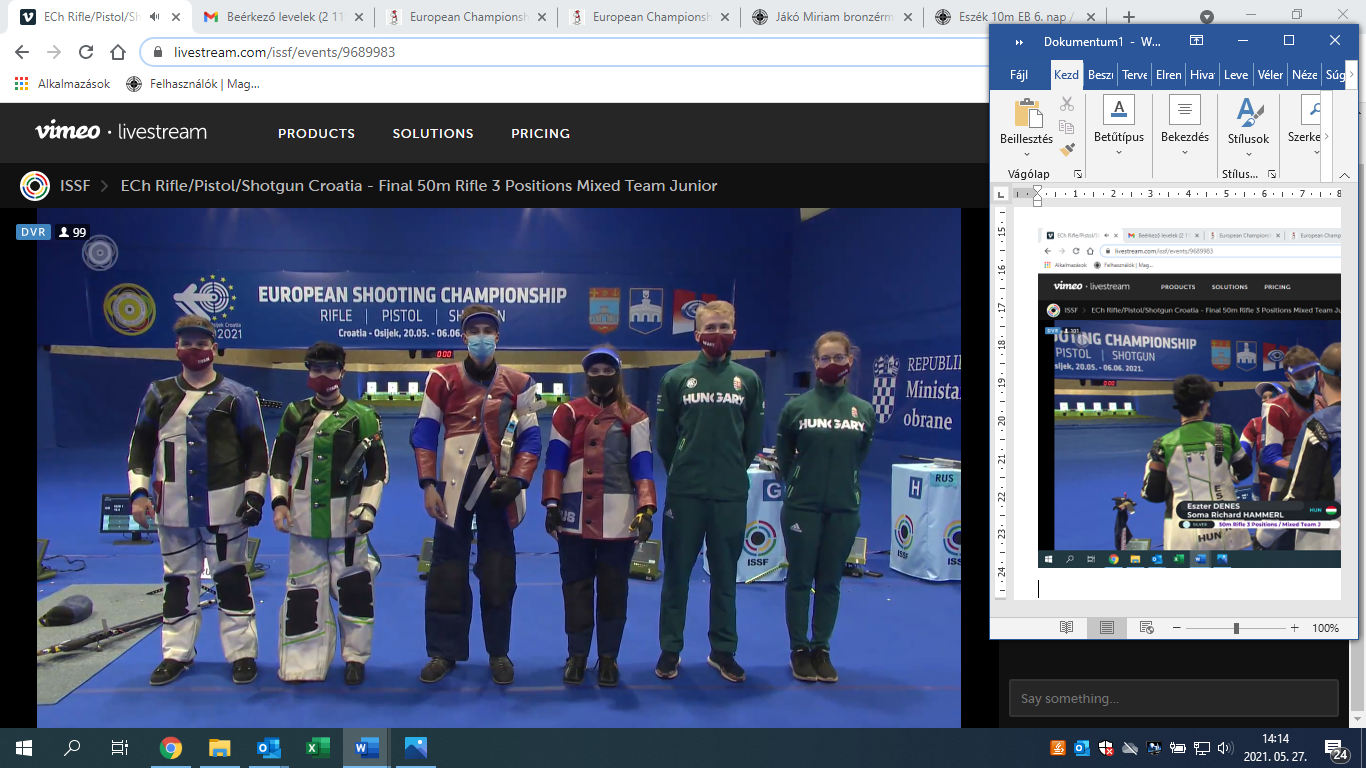Open the Stílusok group dialog launcher
Screen dimensions: 1366x768
pos(1272,174)
